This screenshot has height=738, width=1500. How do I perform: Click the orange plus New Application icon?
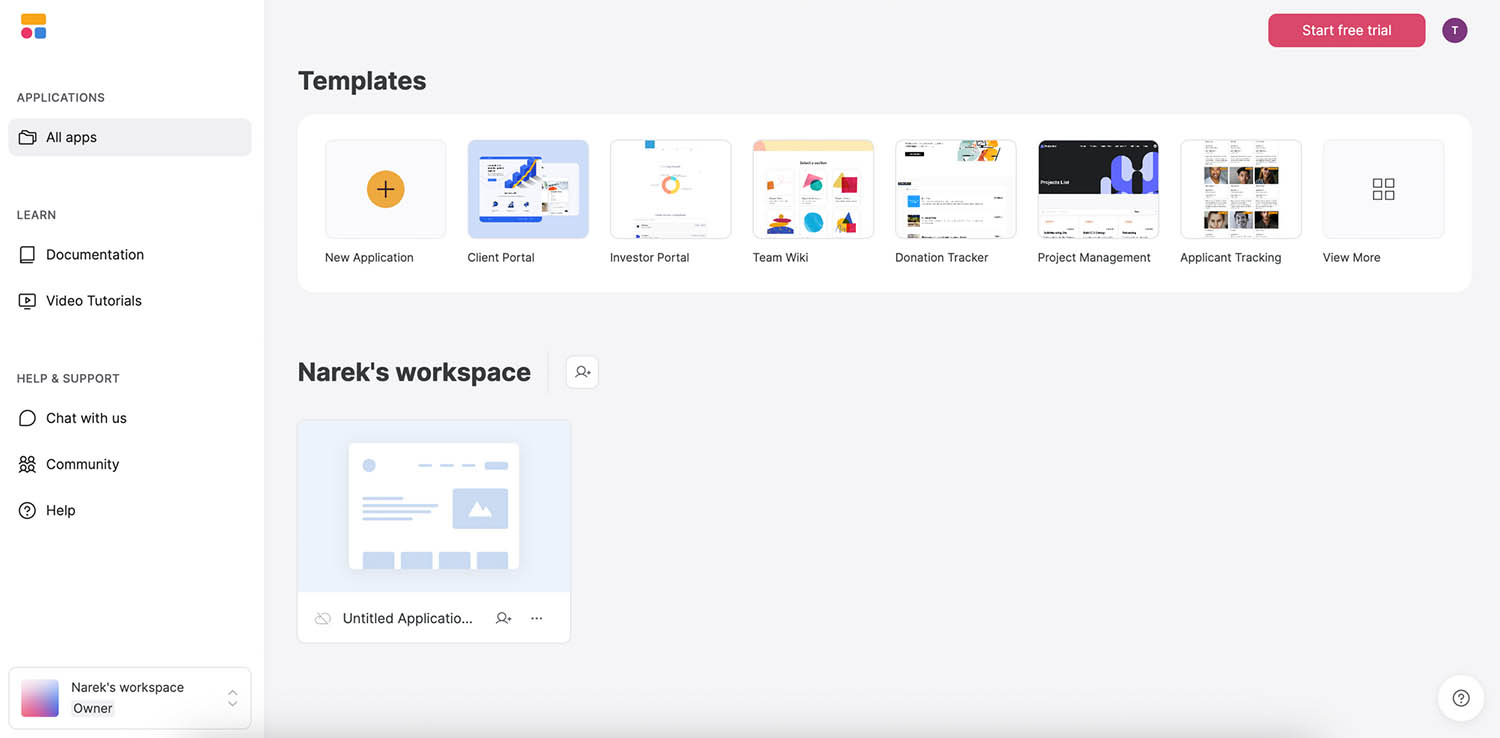tap(385, 189)
